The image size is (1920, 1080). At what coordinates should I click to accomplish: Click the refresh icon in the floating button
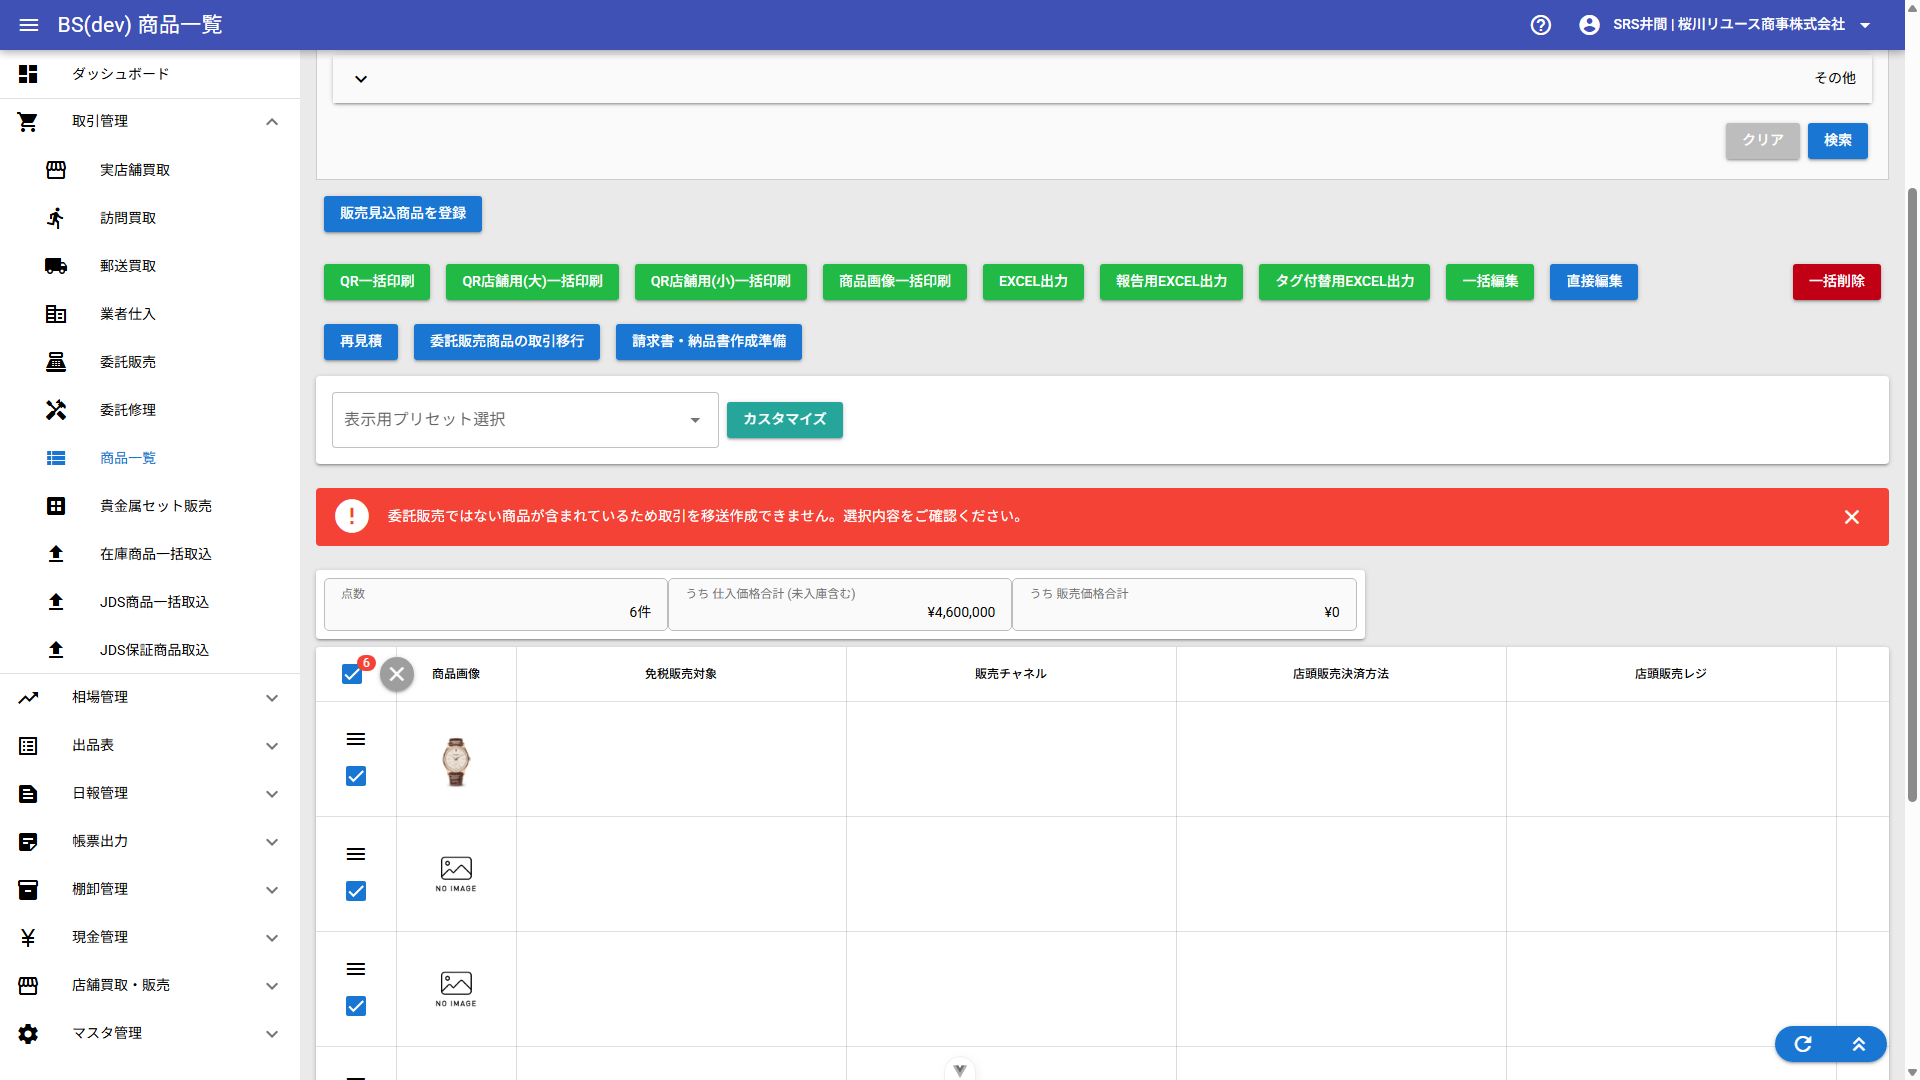click(1803, 1044)
